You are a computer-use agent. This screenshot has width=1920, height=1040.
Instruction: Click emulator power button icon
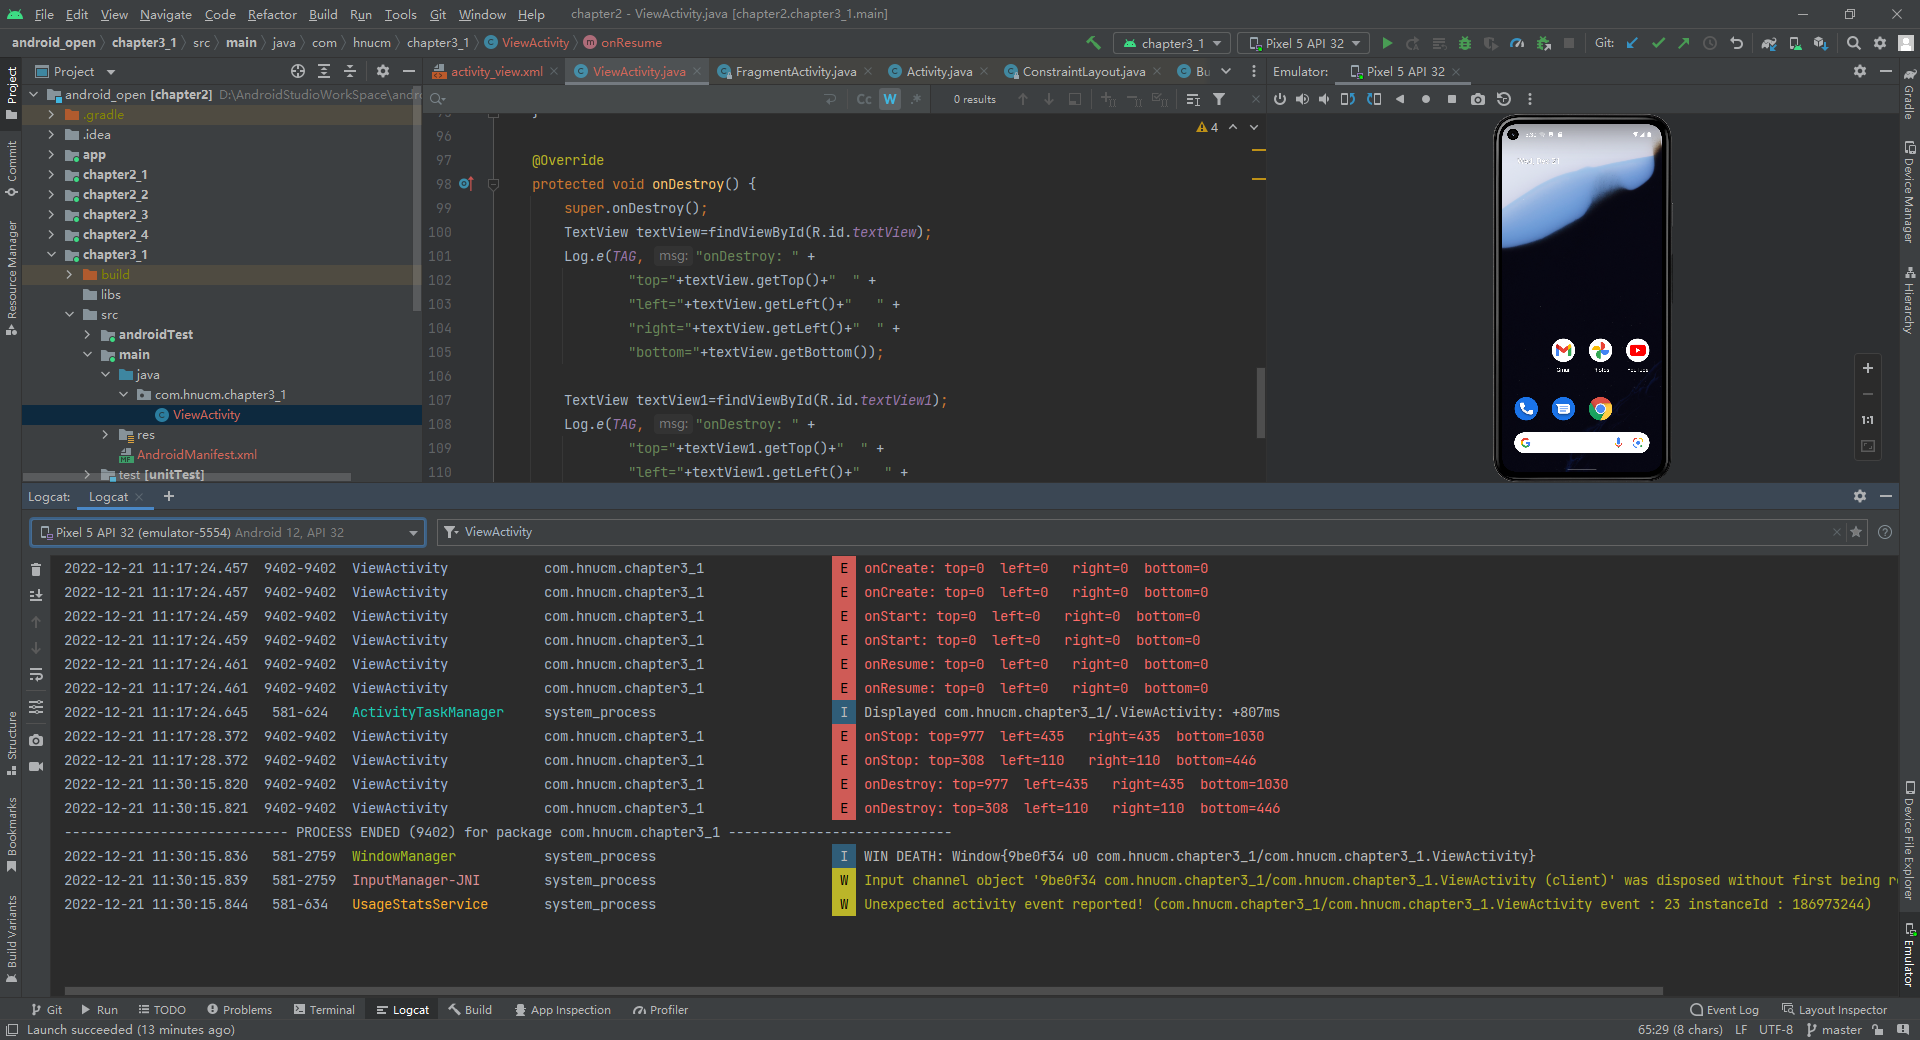pos(1280,99)
